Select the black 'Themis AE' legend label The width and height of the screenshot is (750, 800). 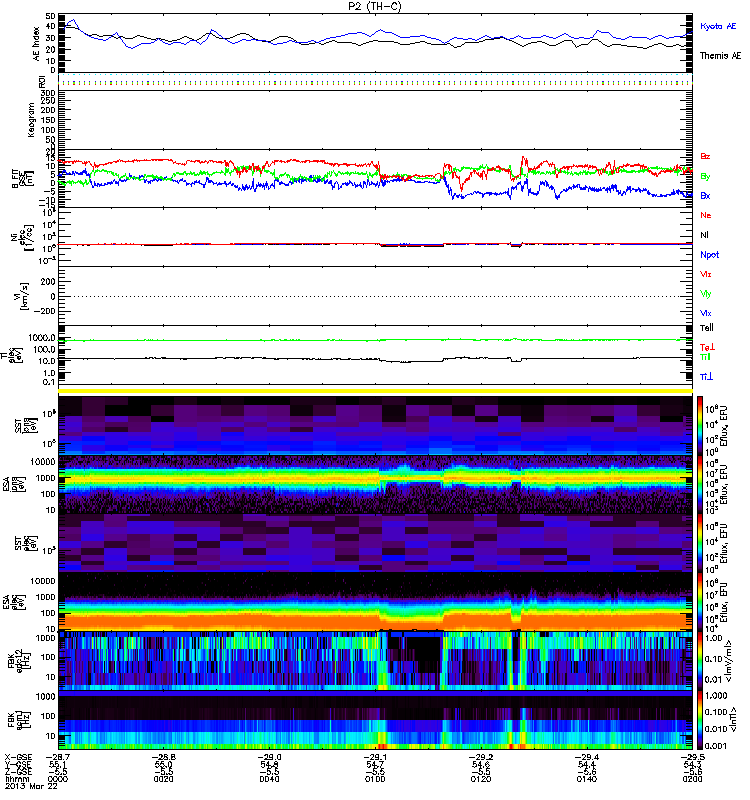coord(720,56)
